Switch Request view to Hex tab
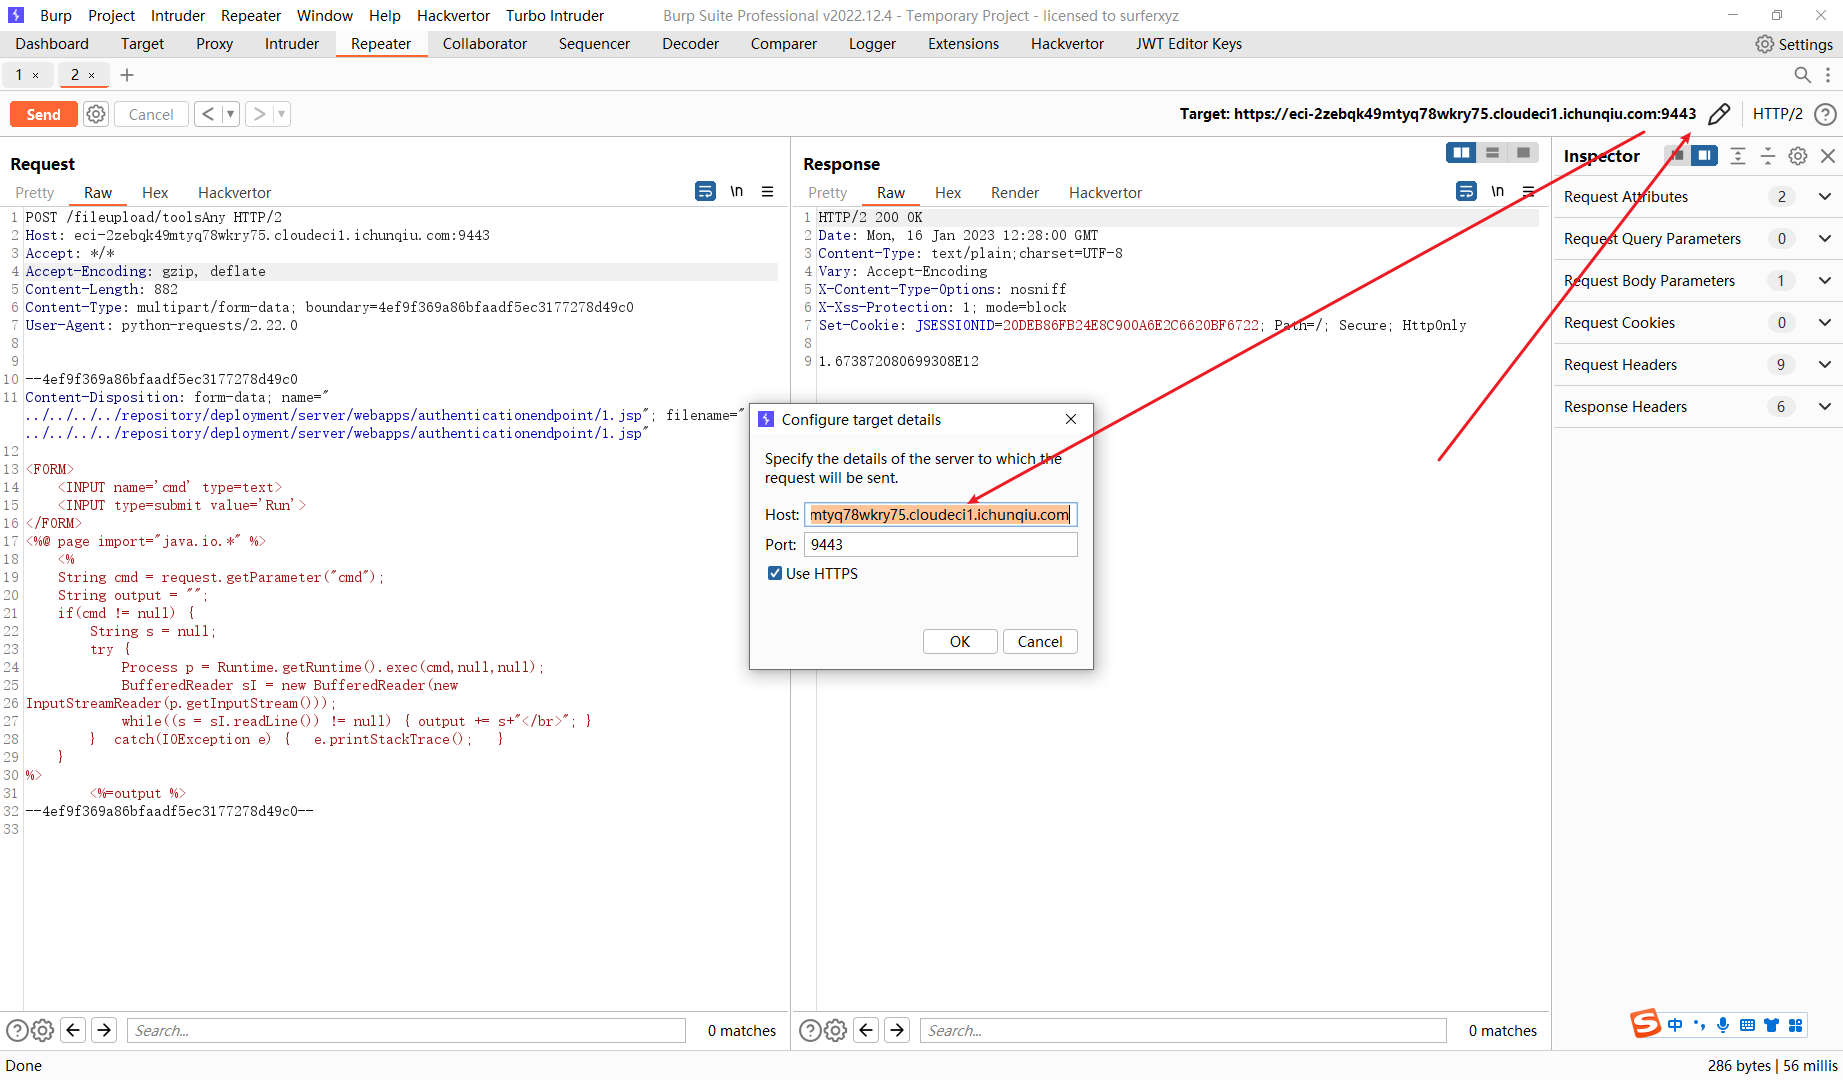Image resolution: width=1843 pixels, height=1080 pixels. (155, 193)
